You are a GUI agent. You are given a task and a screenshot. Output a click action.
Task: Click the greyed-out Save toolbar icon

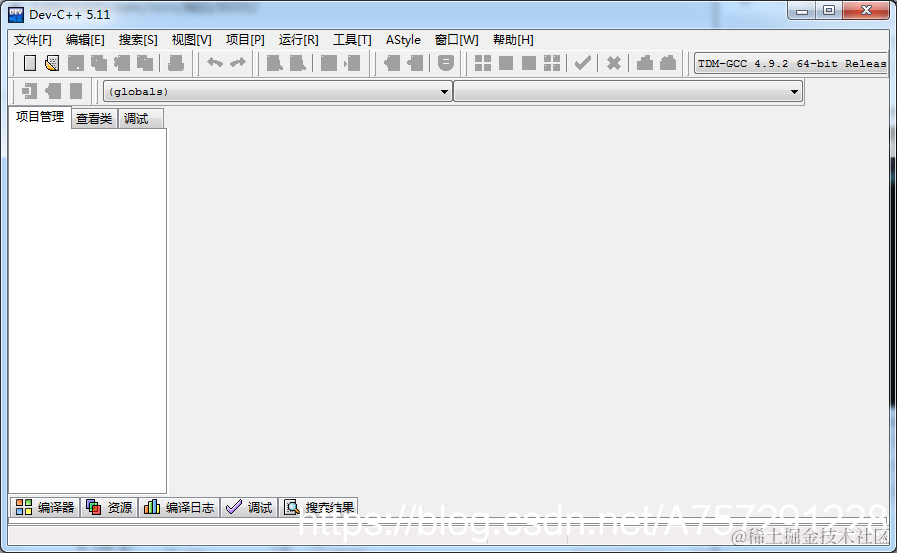[x=76, y=63]
